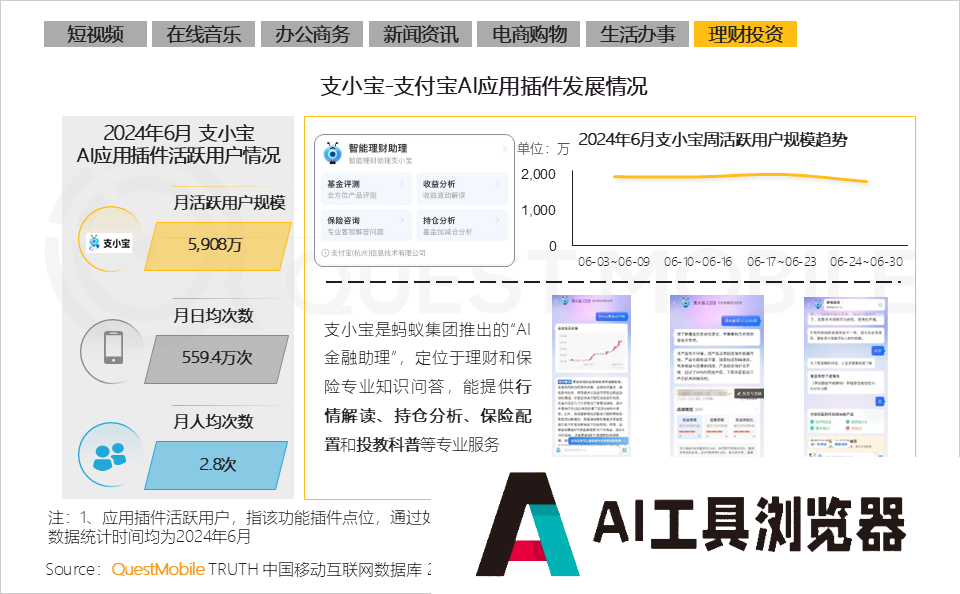
Task: Select the highlighted 理财投资 tab
Action: coord(745,34)
